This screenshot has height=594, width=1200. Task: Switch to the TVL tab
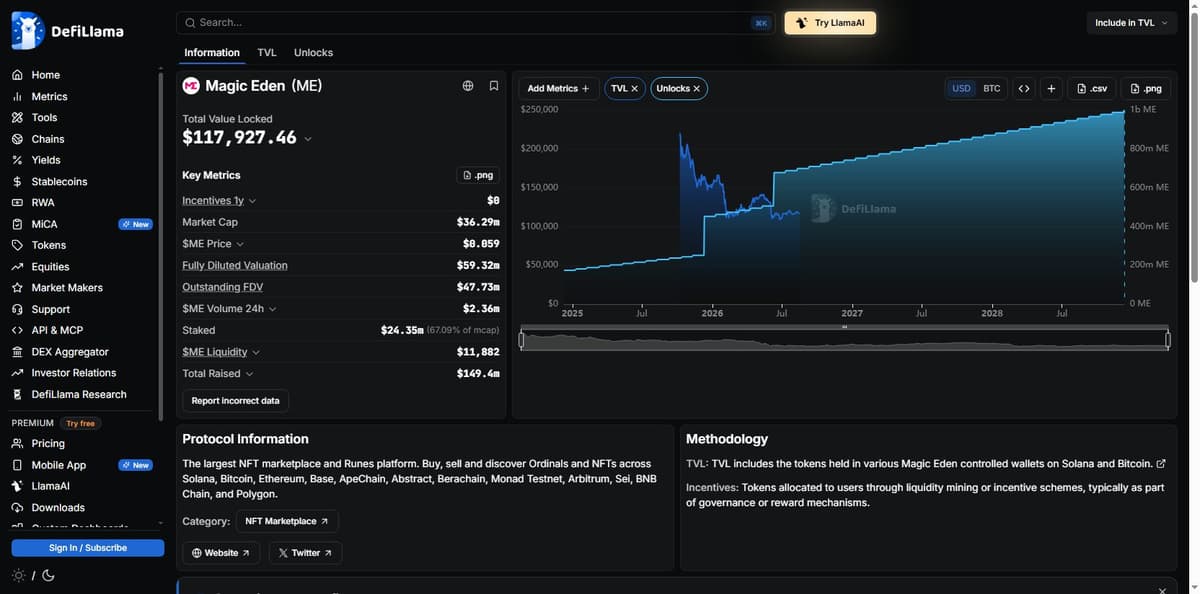(267, 52)
